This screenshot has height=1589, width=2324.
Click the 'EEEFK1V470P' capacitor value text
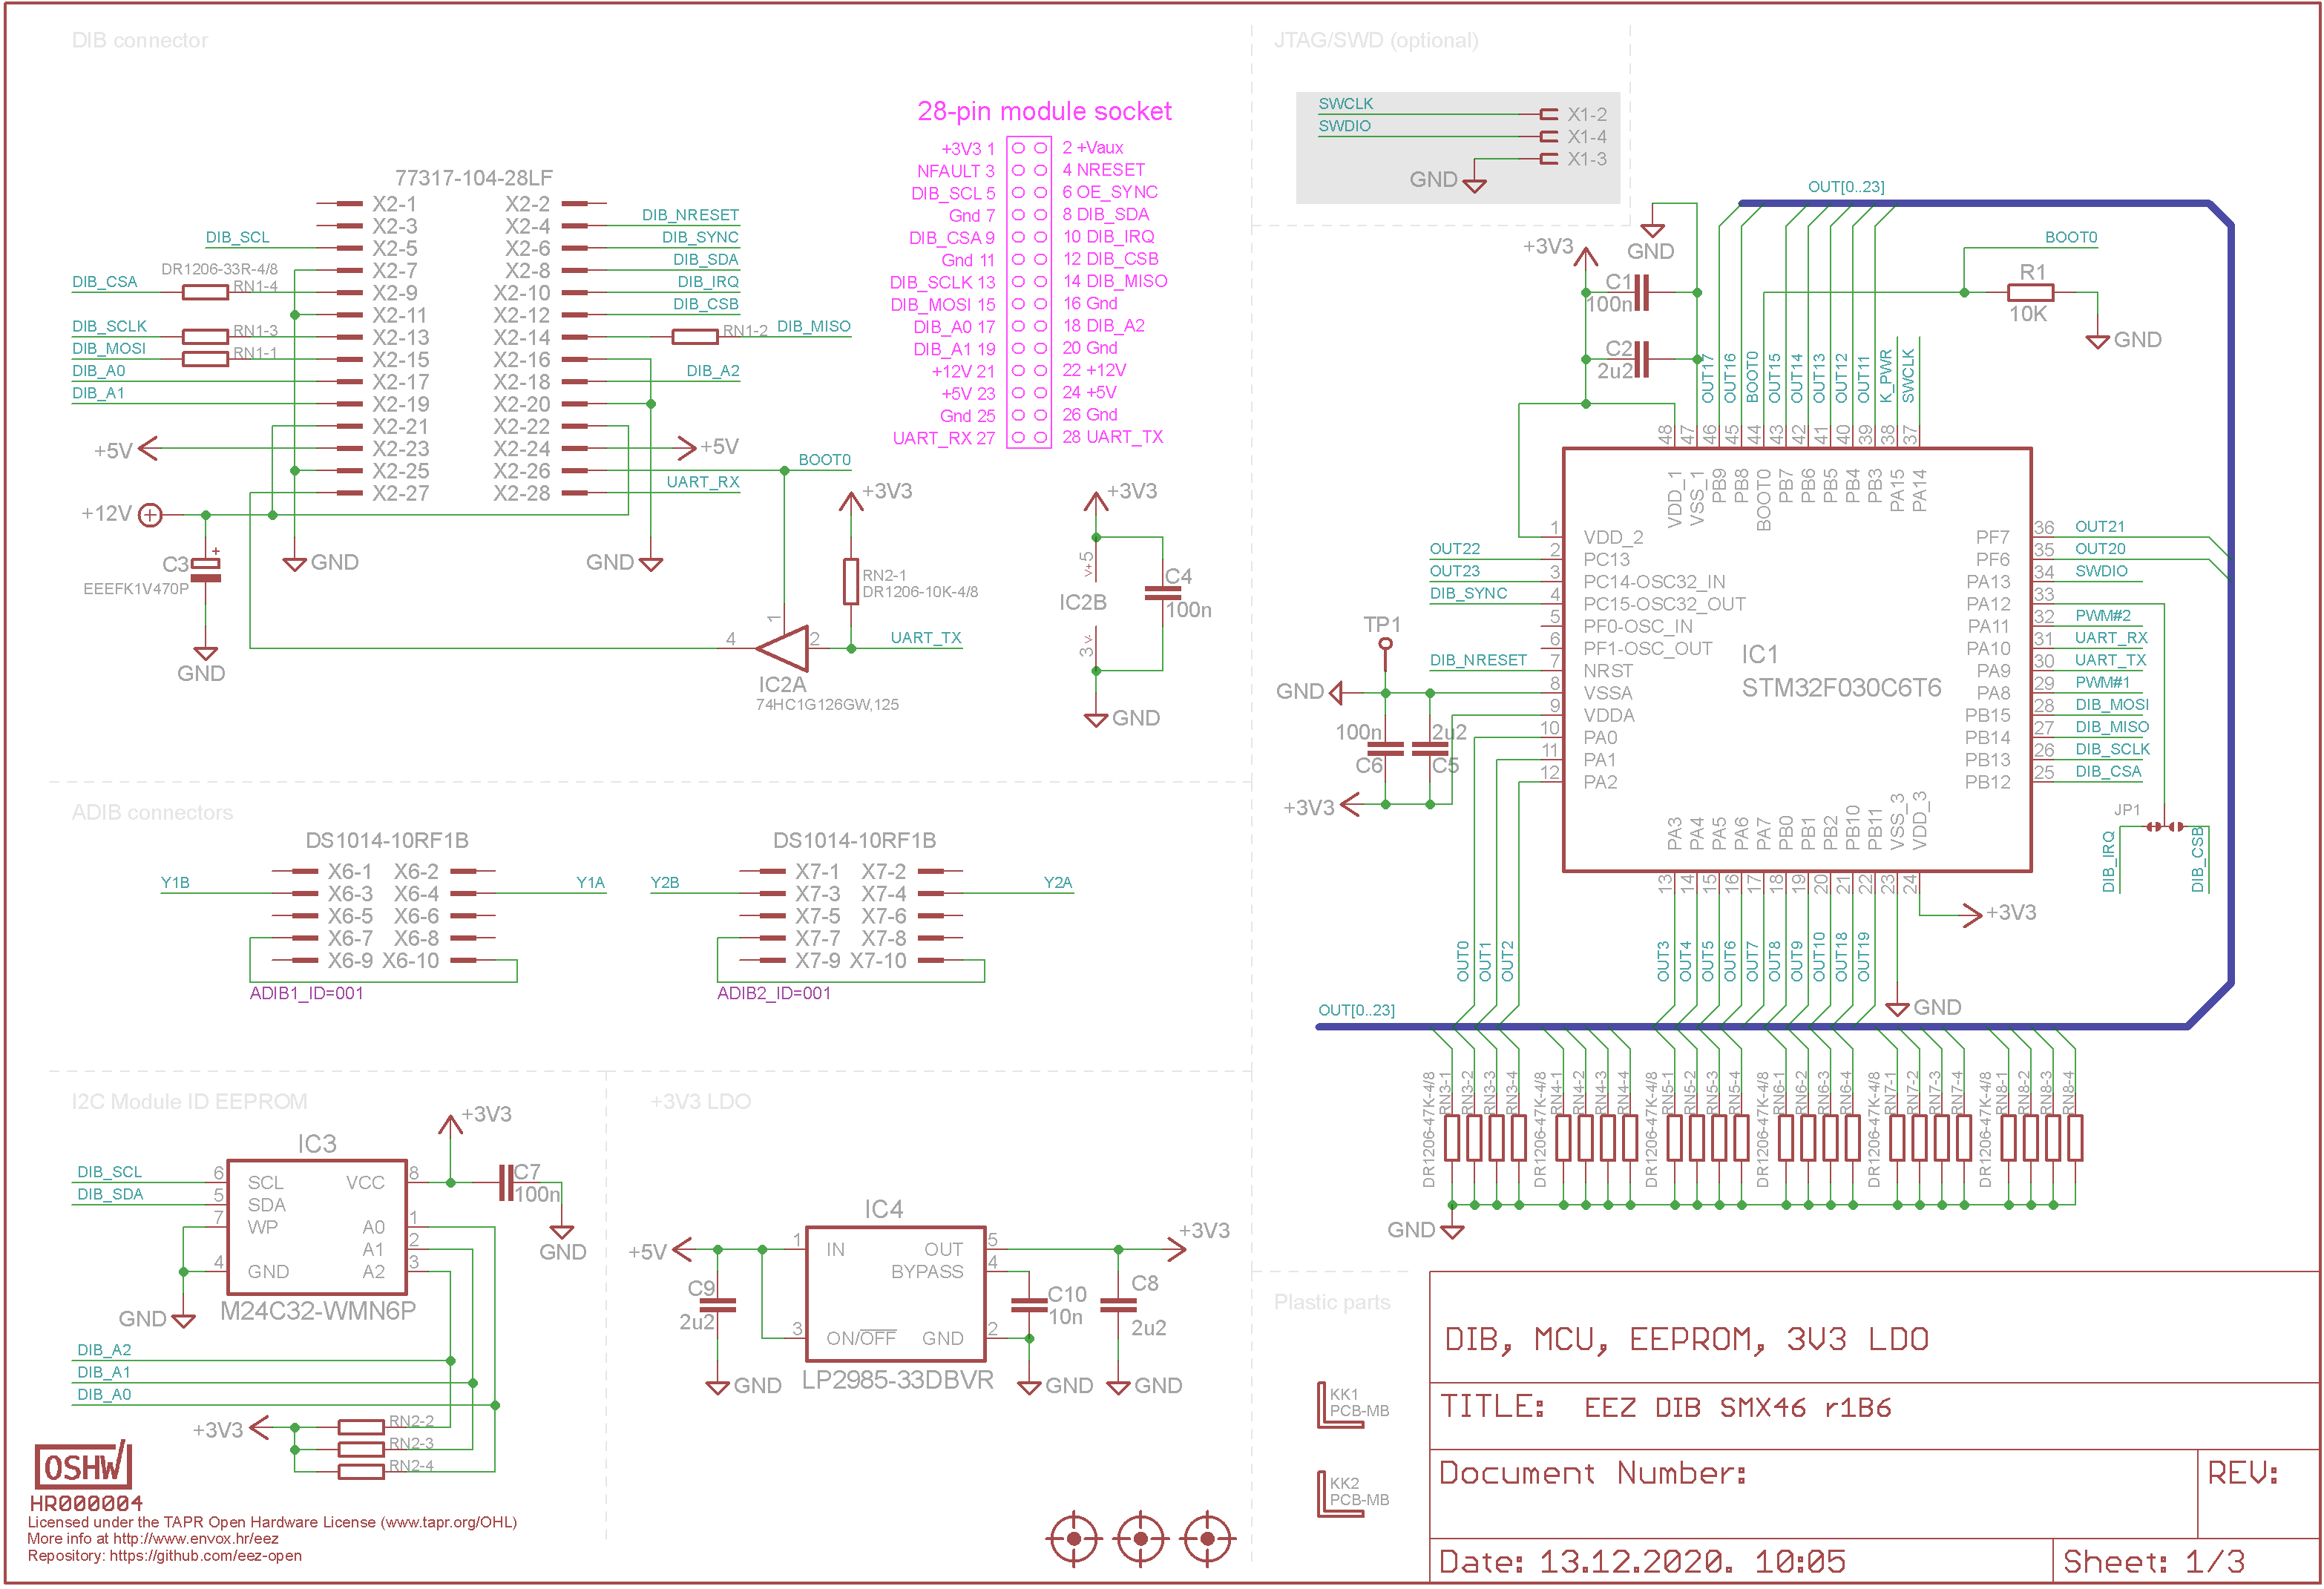click(x=136, y=589)
